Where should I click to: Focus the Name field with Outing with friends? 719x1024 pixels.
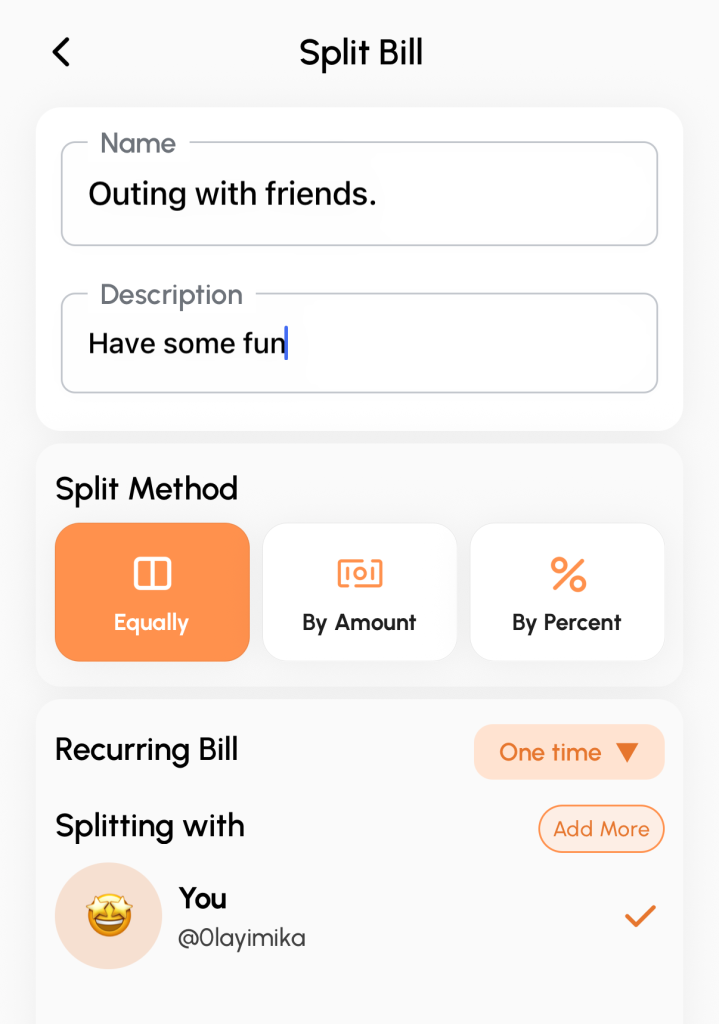click(359, 194)
